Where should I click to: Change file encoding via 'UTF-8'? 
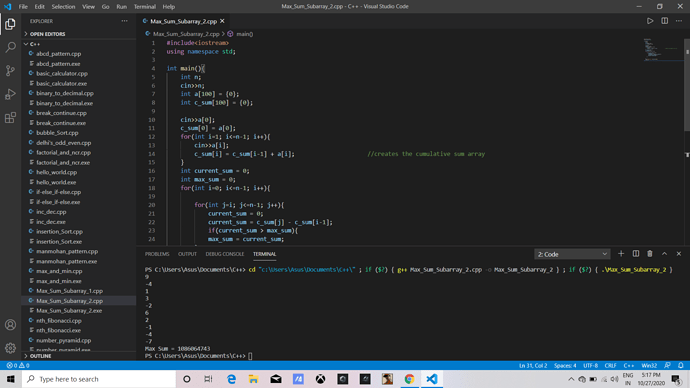[590, 365]
